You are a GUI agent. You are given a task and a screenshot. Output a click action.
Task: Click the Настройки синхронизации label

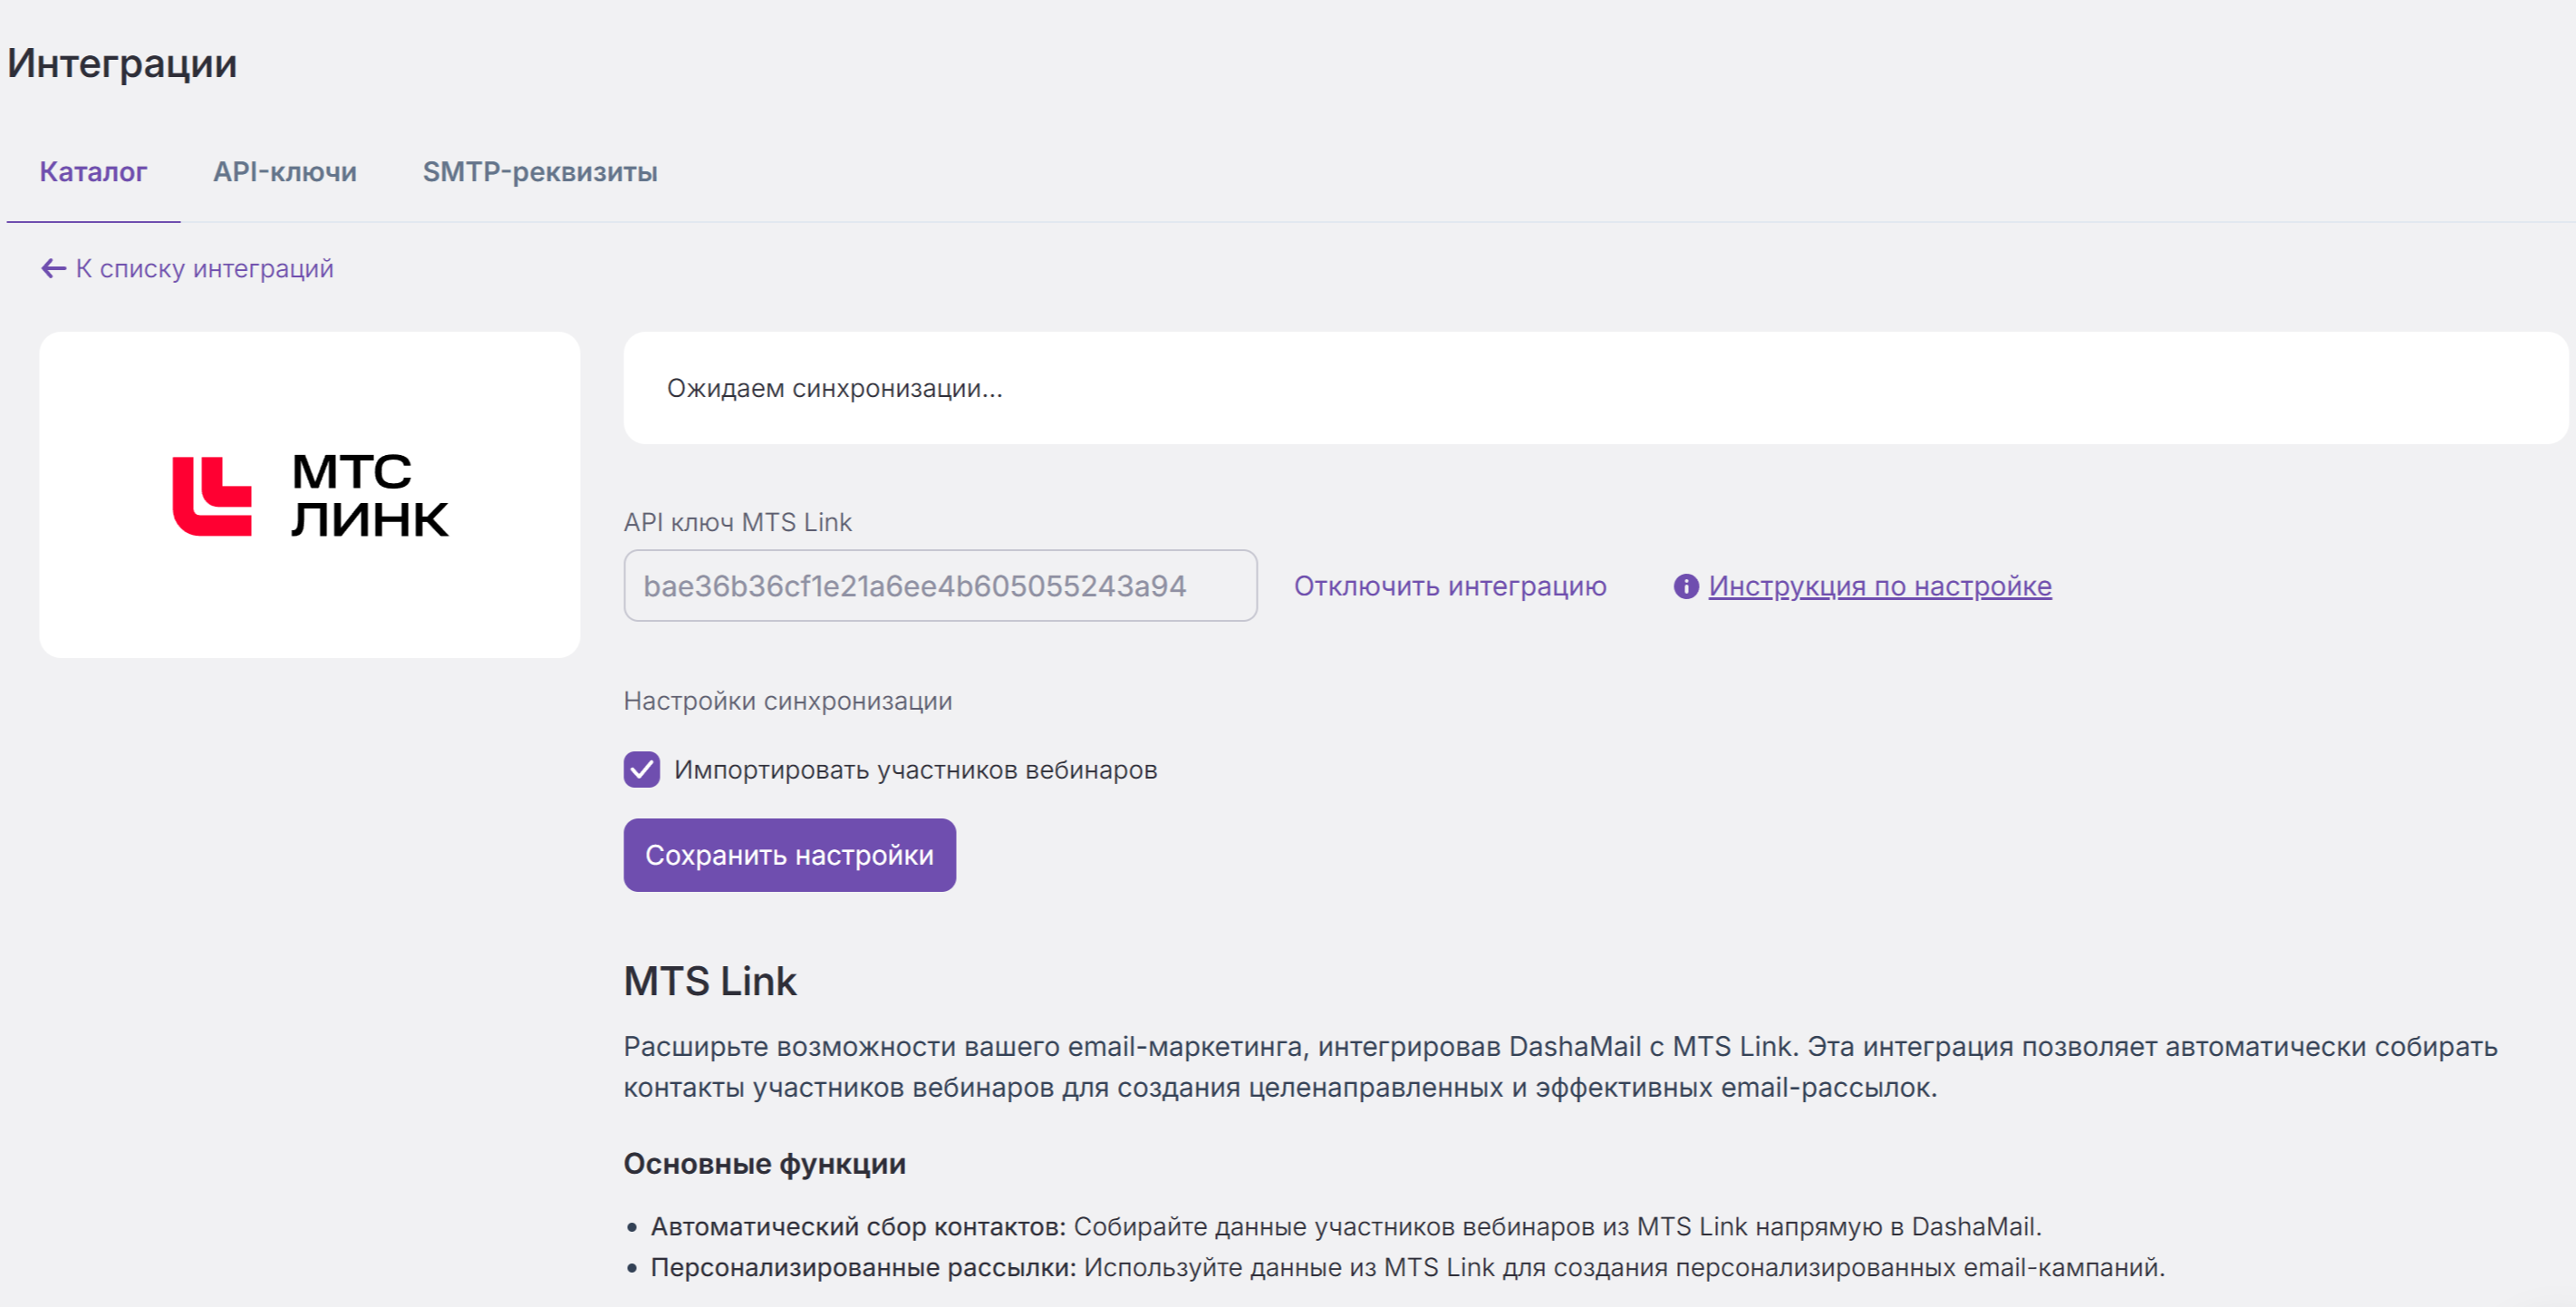tap(788, 701)
